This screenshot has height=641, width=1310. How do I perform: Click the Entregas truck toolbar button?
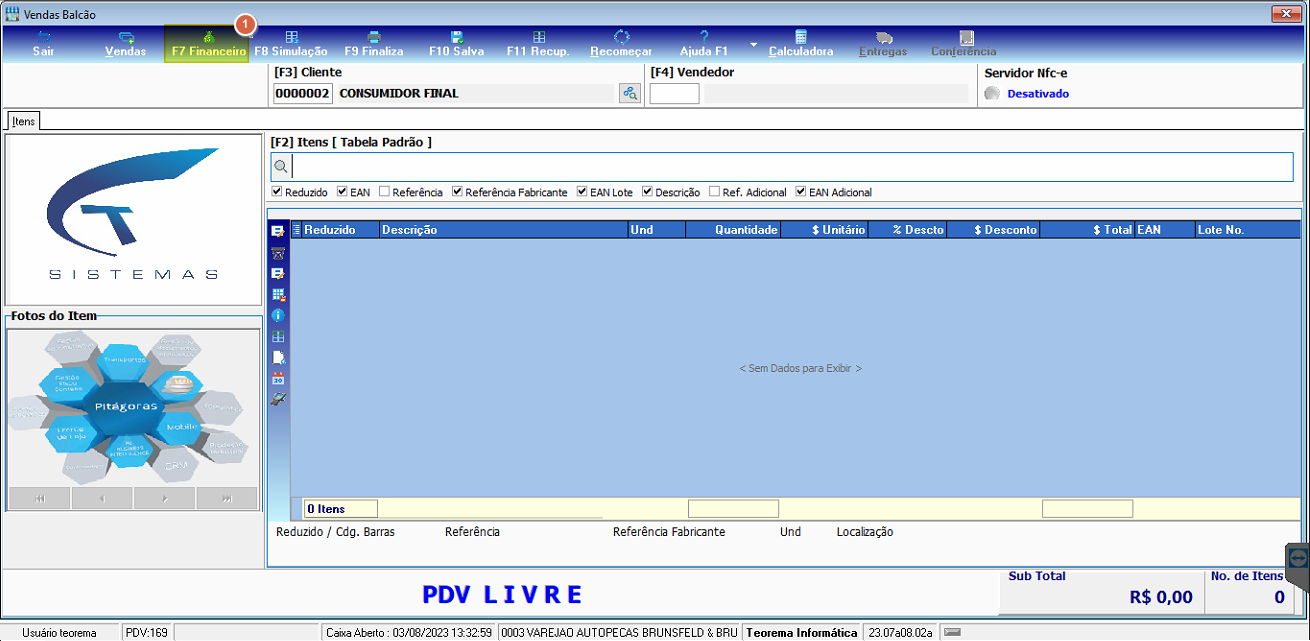(x=883, y=44)
